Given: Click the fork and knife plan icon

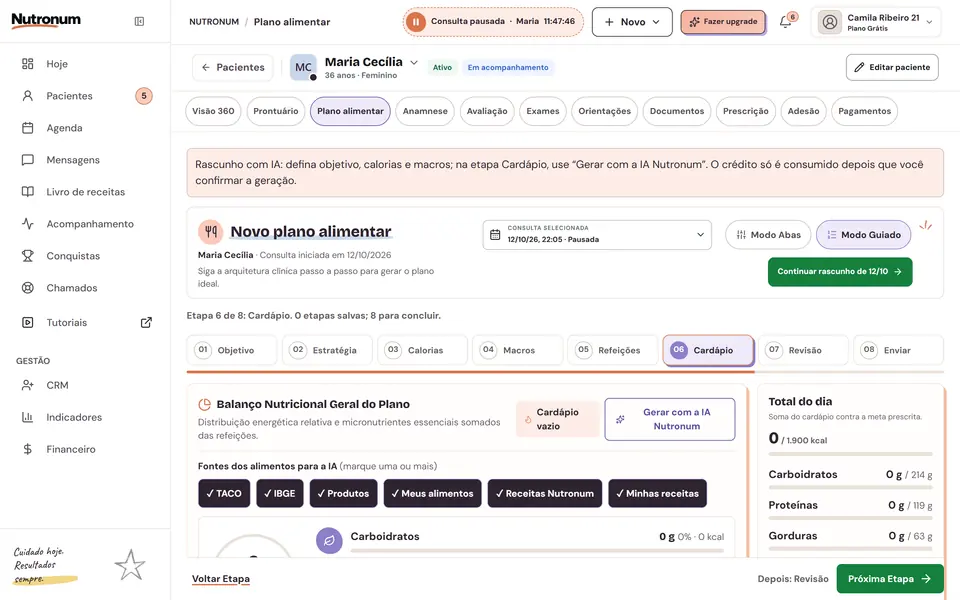Looking at the screenshot, I should coord(211,231).
